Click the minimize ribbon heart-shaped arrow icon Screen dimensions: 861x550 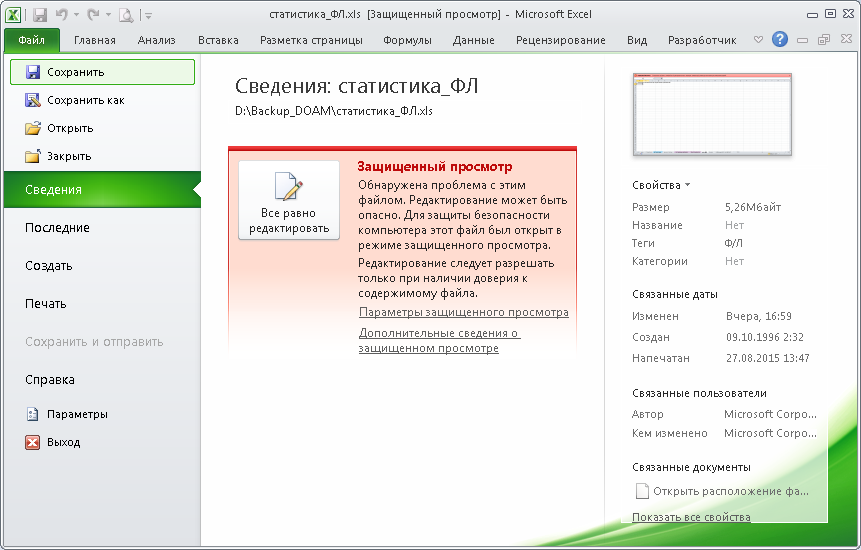pyautogui.click(x=758, y=40)
